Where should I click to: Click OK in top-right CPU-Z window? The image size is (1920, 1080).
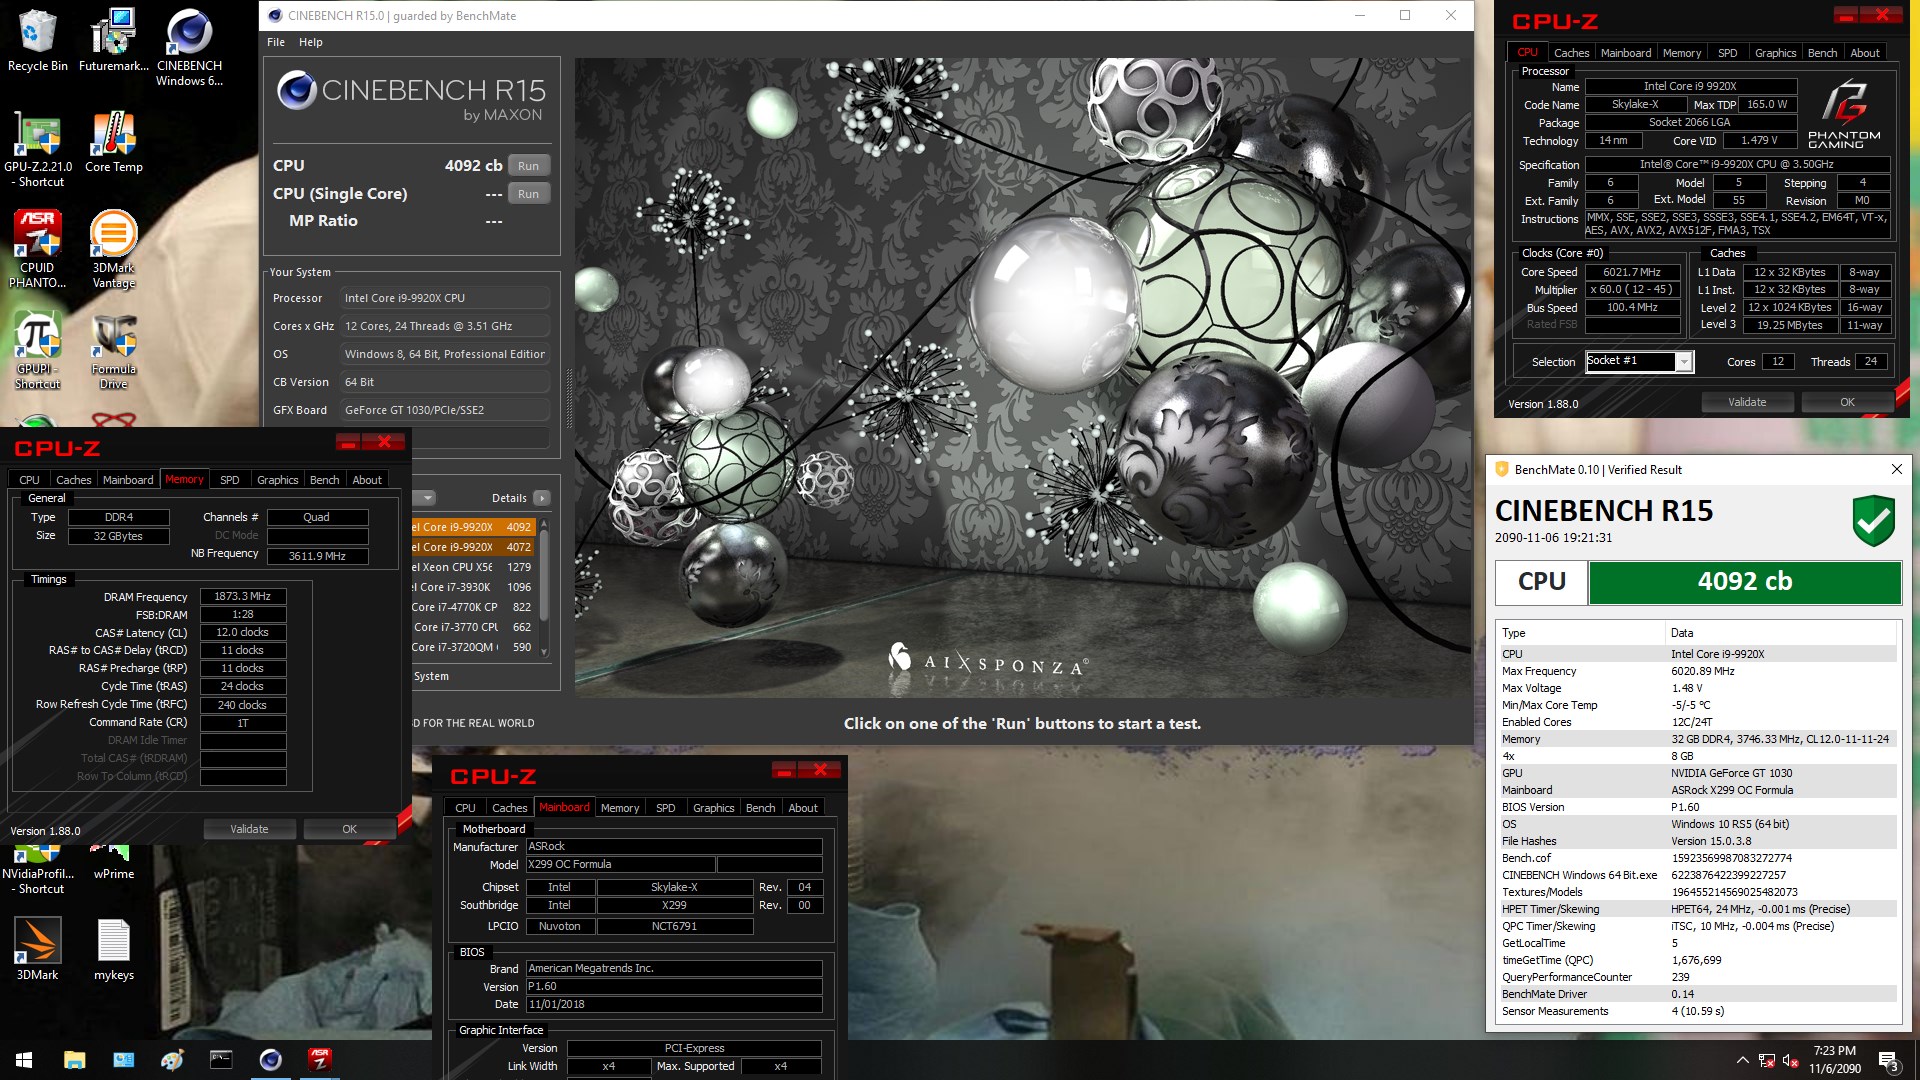(1847, 402)
